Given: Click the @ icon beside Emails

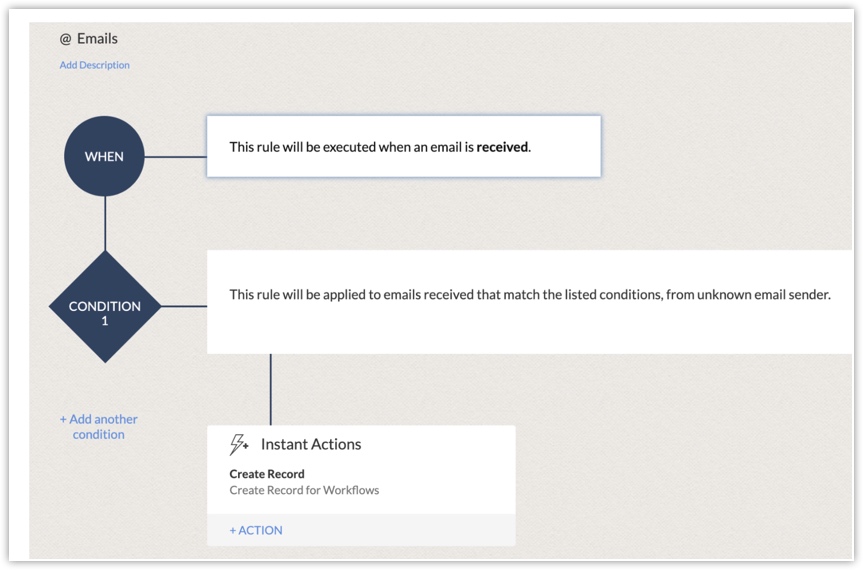Looking at the screenshot, I should tap(66, 39).
